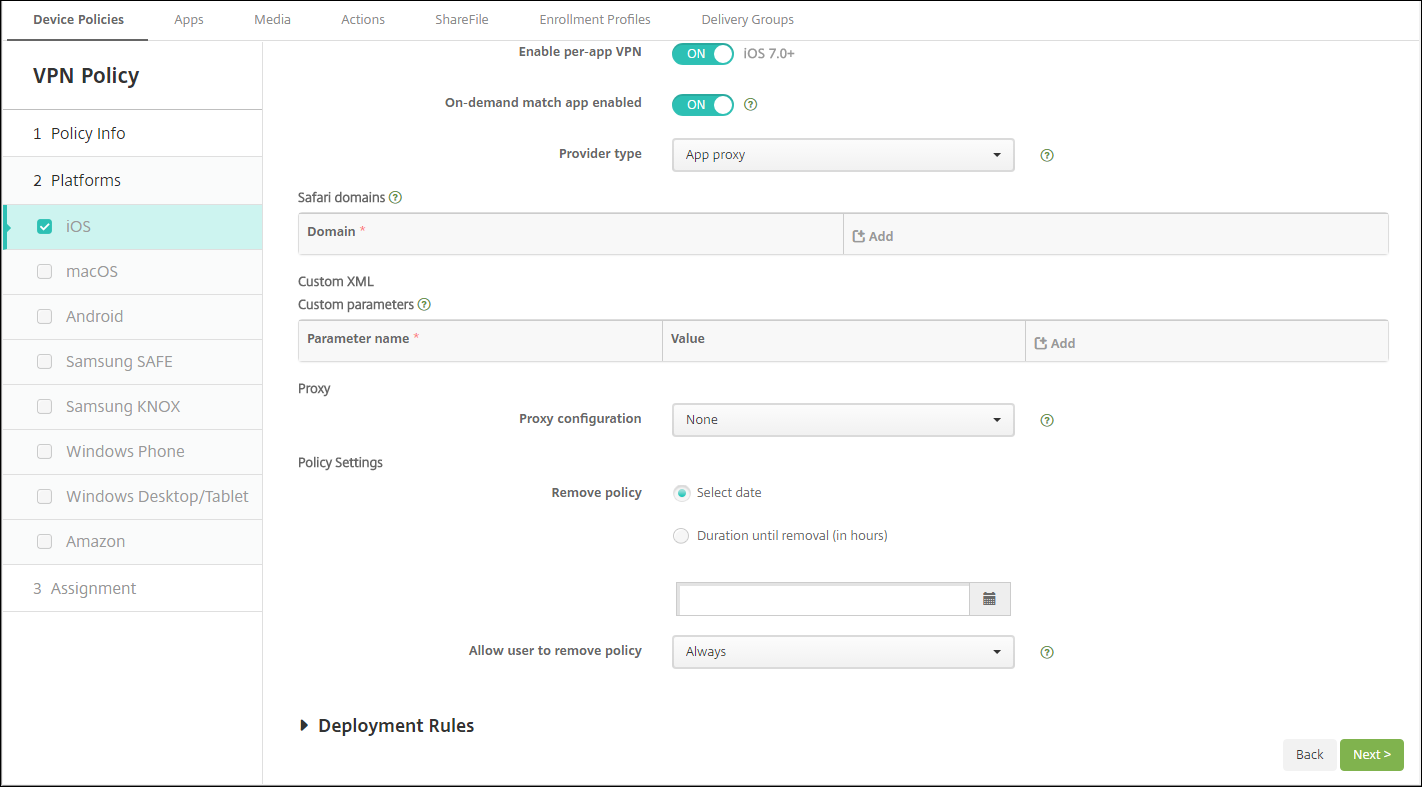Click the removal date input field

pos(823,599)
